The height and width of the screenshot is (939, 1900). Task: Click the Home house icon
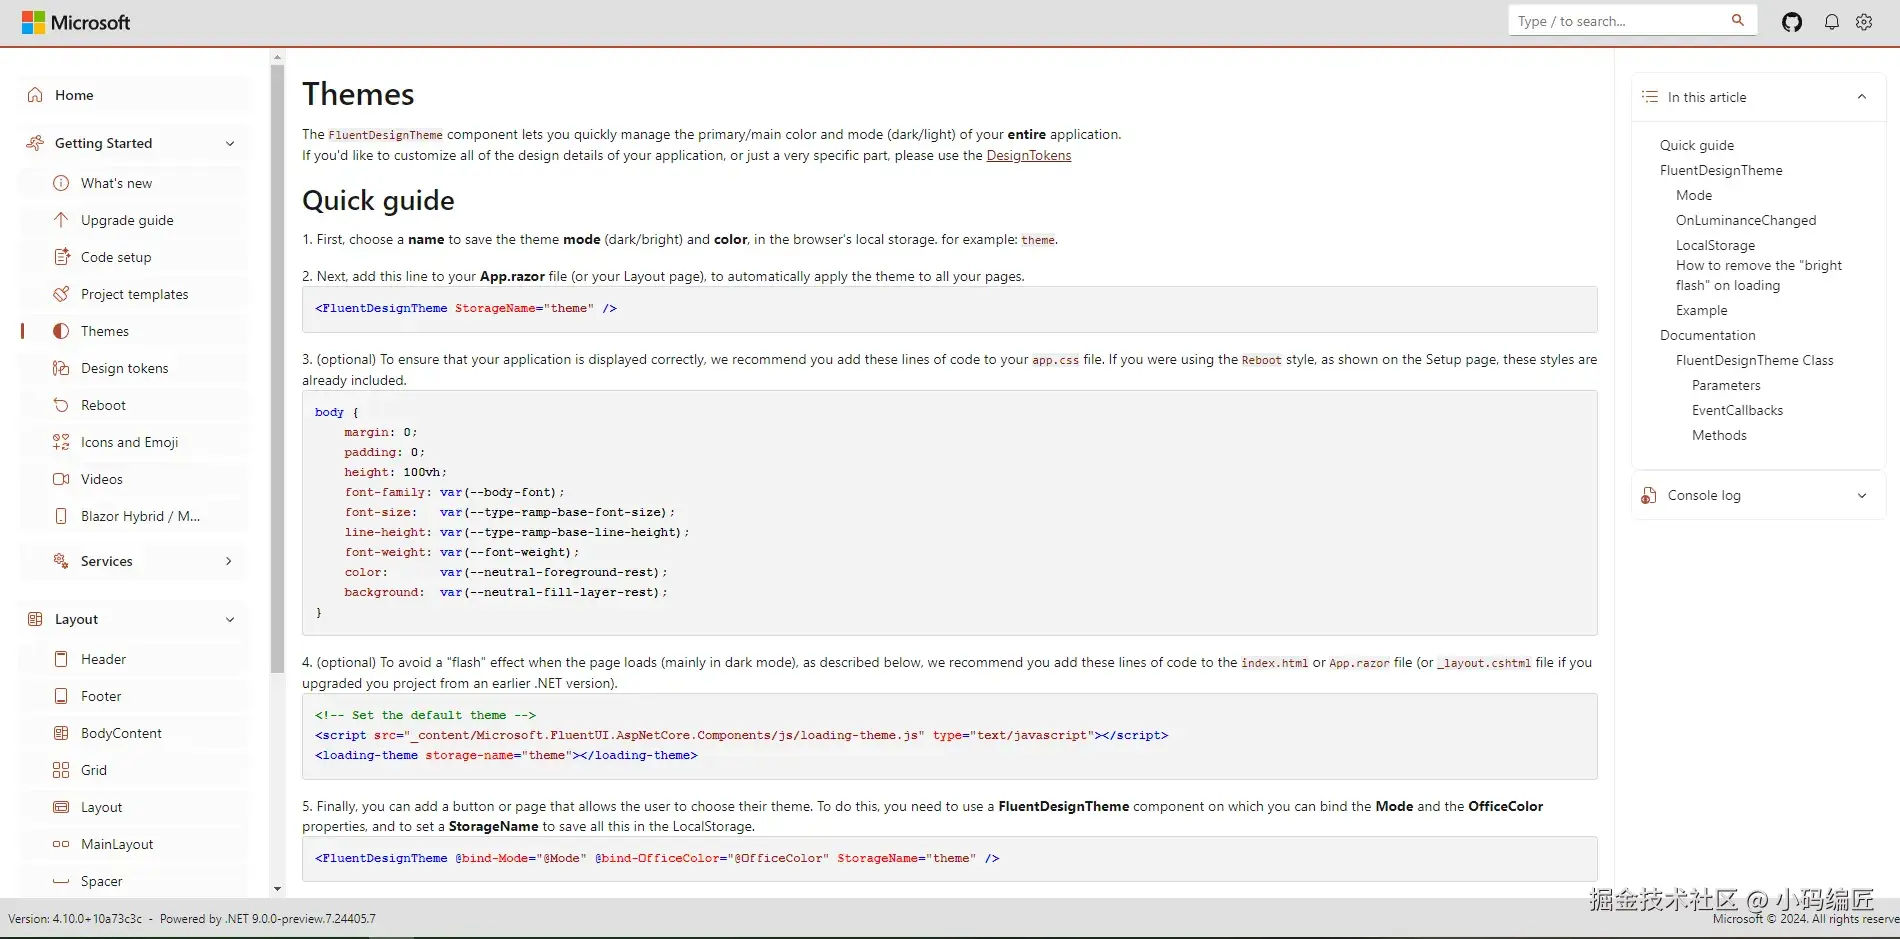[x=35, y=95]
